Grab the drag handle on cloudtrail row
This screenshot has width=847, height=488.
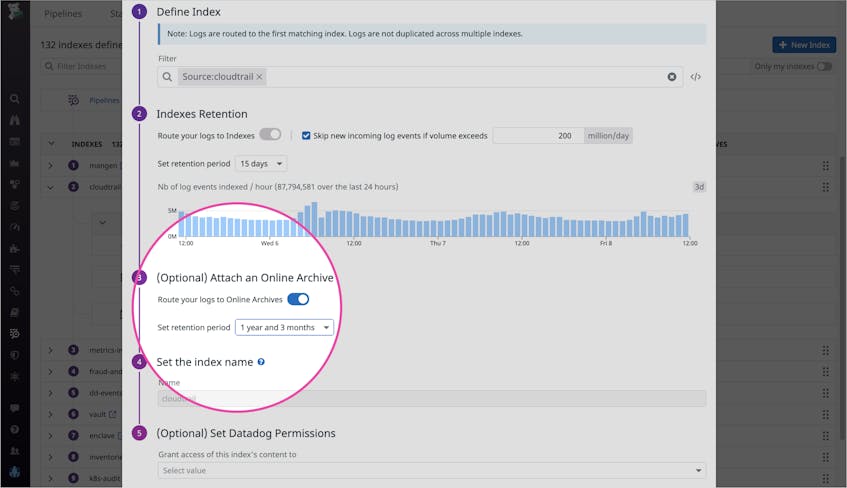coord(825,187)
